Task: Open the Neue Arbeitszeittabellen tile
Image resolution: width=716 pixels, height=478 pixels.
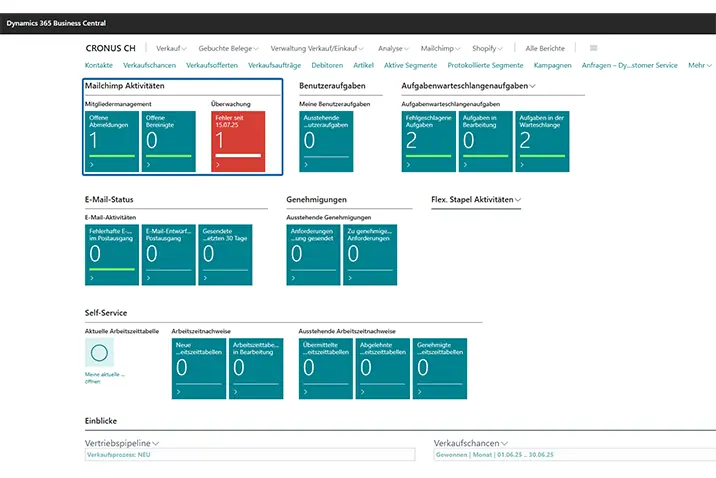Action: point(199,368)
